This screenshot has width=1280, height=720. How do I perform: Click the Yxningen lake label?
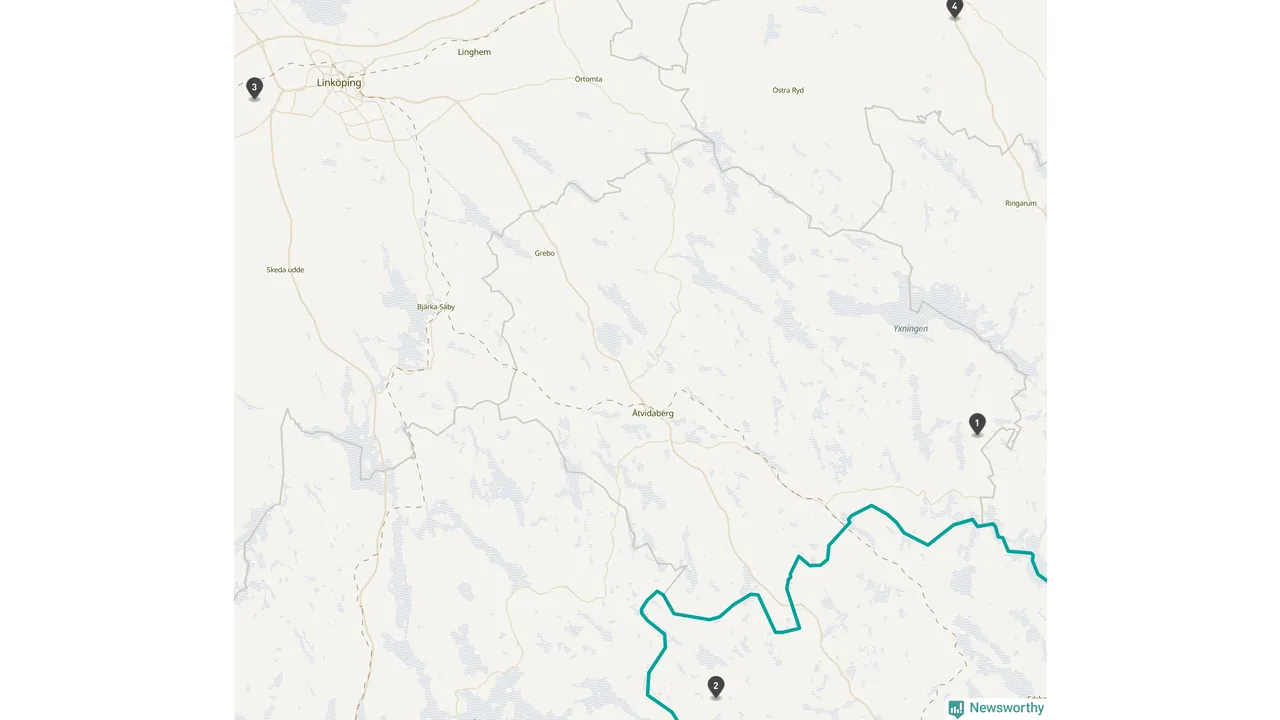[x=910, y=328]
